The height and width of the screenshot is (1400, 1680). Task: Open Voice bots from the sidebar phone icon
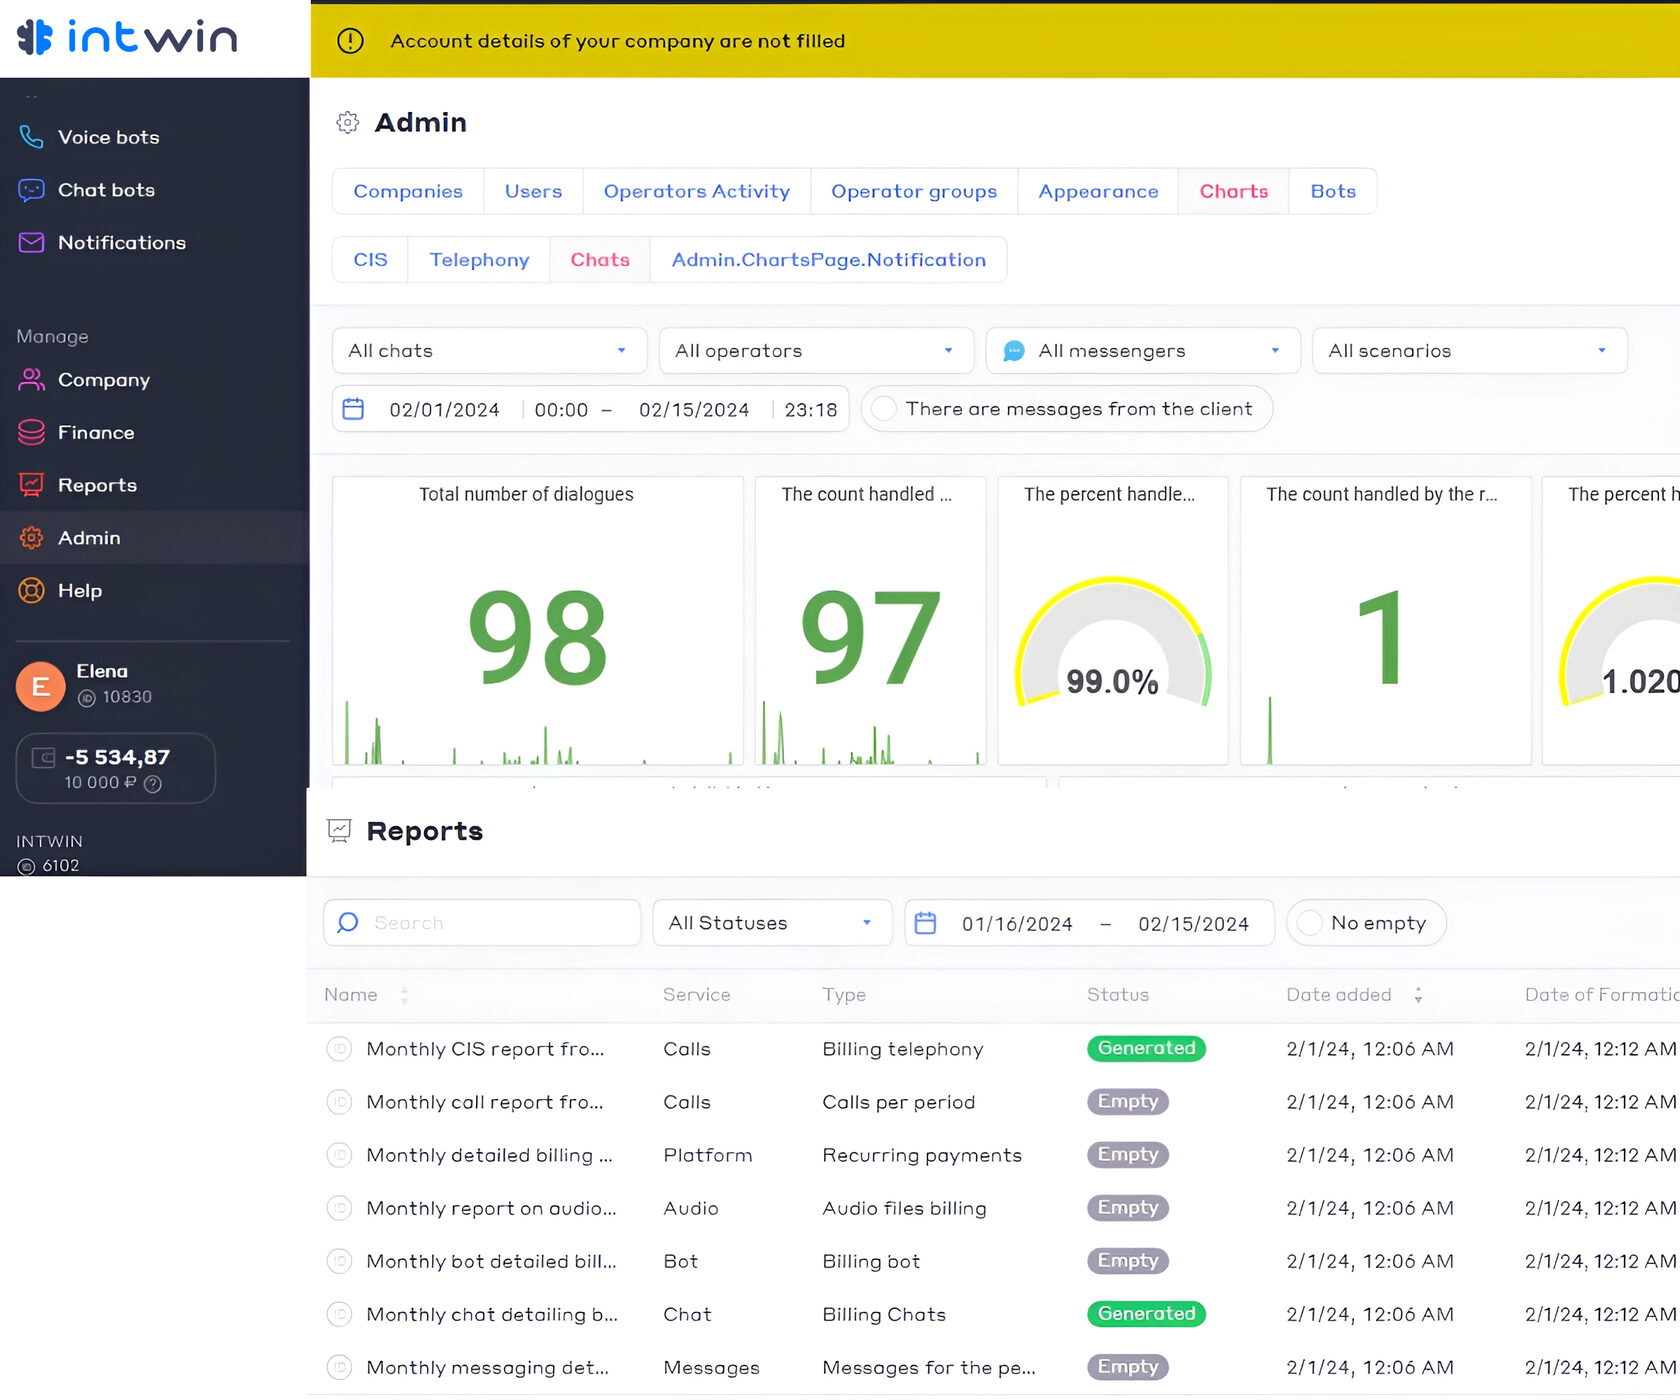click(31, 137)
